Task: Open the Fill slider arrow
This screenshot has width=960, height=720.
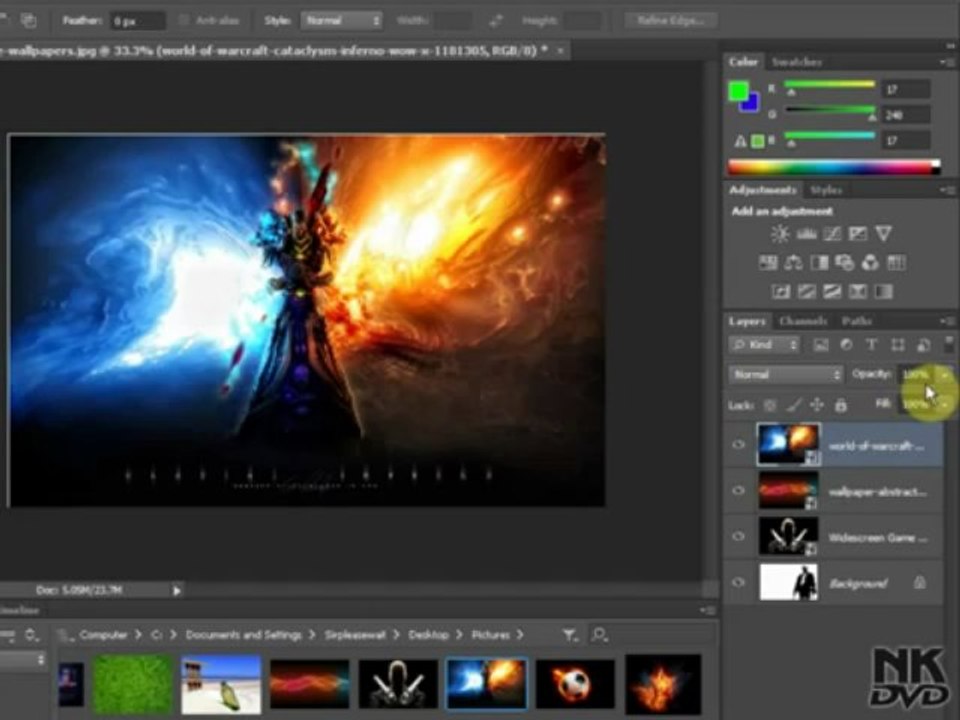Action: pyautogui.click(x=945, y=405)
